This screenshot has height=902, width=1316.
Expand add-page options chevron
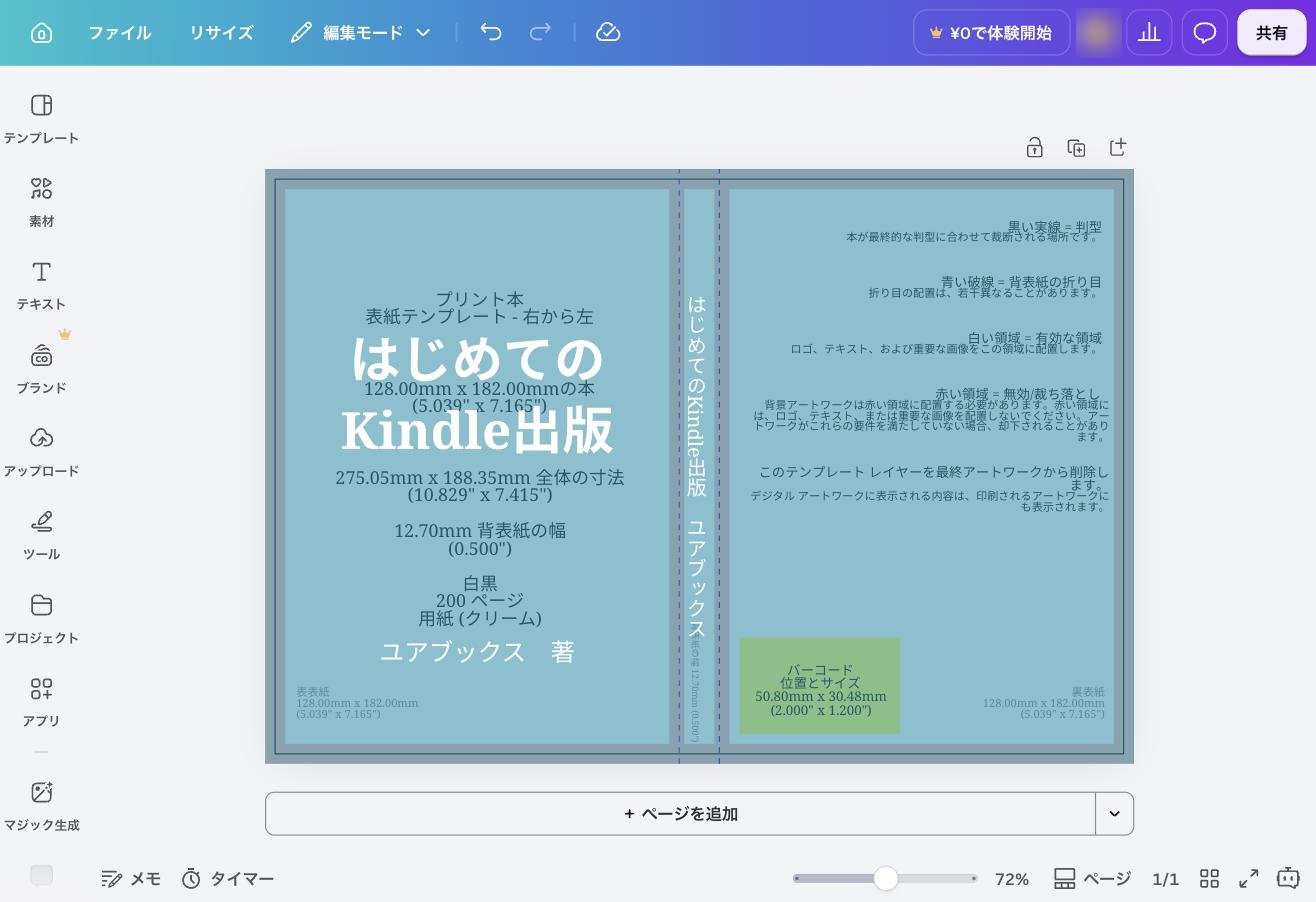(1114, 814)
